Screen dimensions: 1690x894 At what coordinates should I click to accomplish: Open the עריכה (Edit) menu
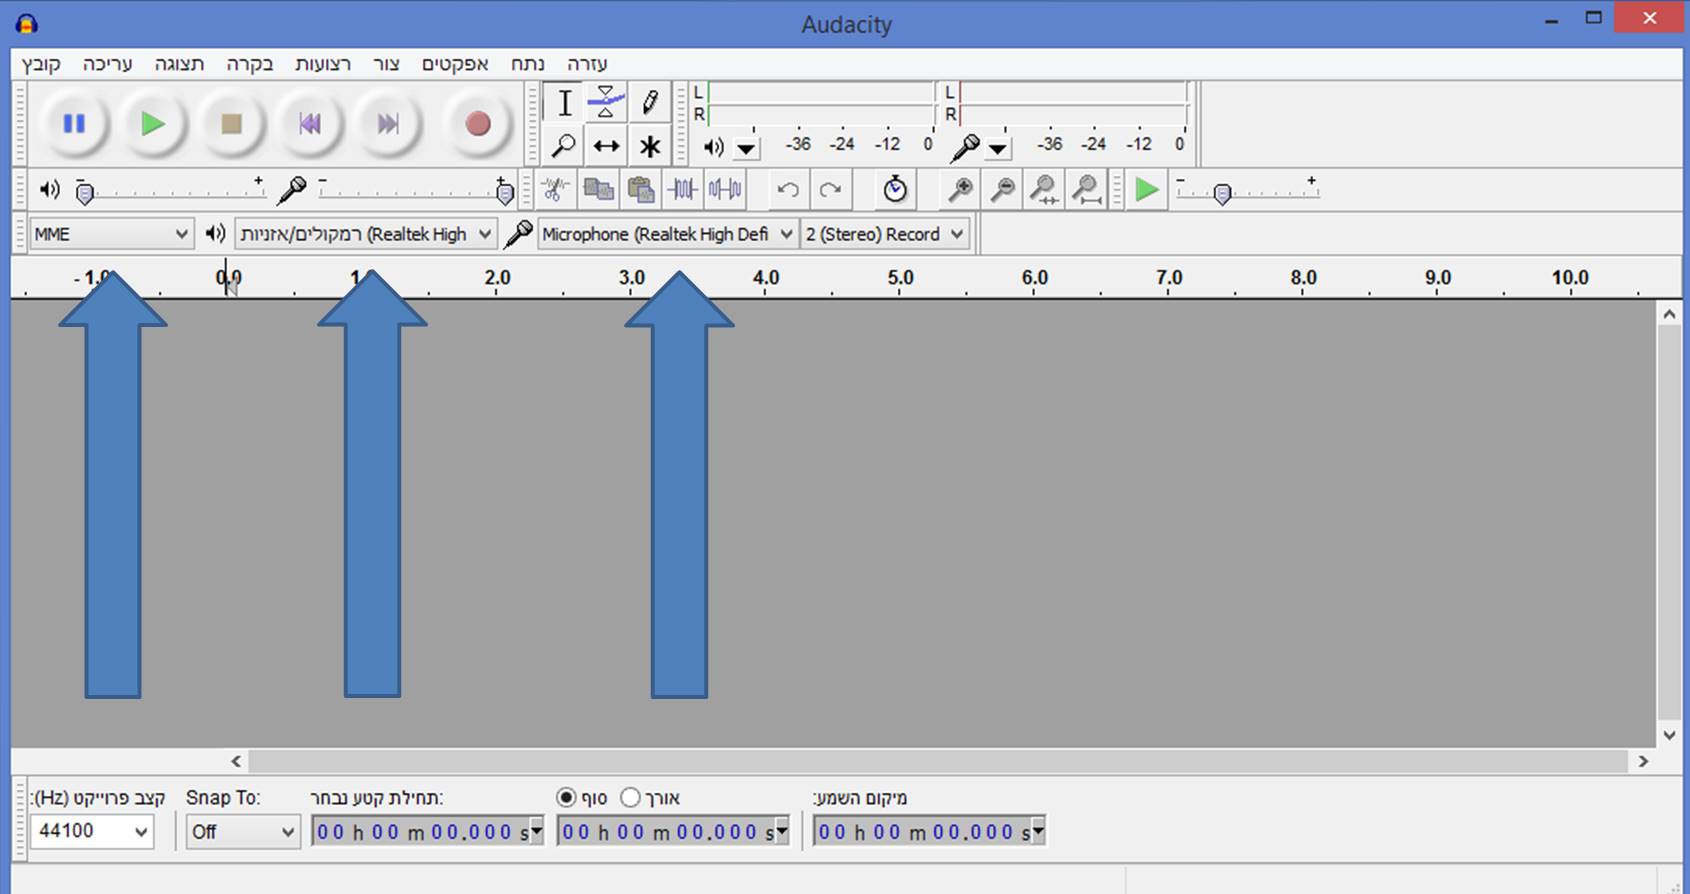pyautogui.click(x=108, y=64)
